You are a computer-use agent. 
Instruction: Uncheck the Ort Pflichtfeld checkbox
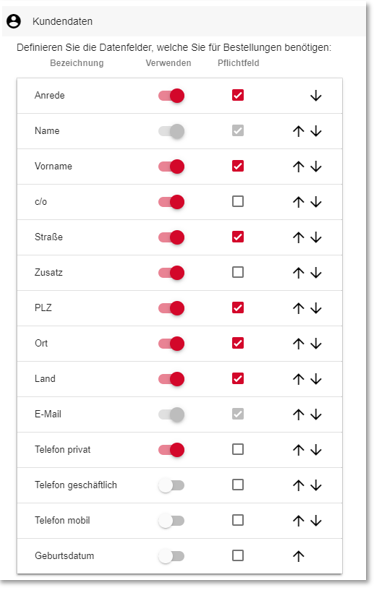tap(238, 343)
